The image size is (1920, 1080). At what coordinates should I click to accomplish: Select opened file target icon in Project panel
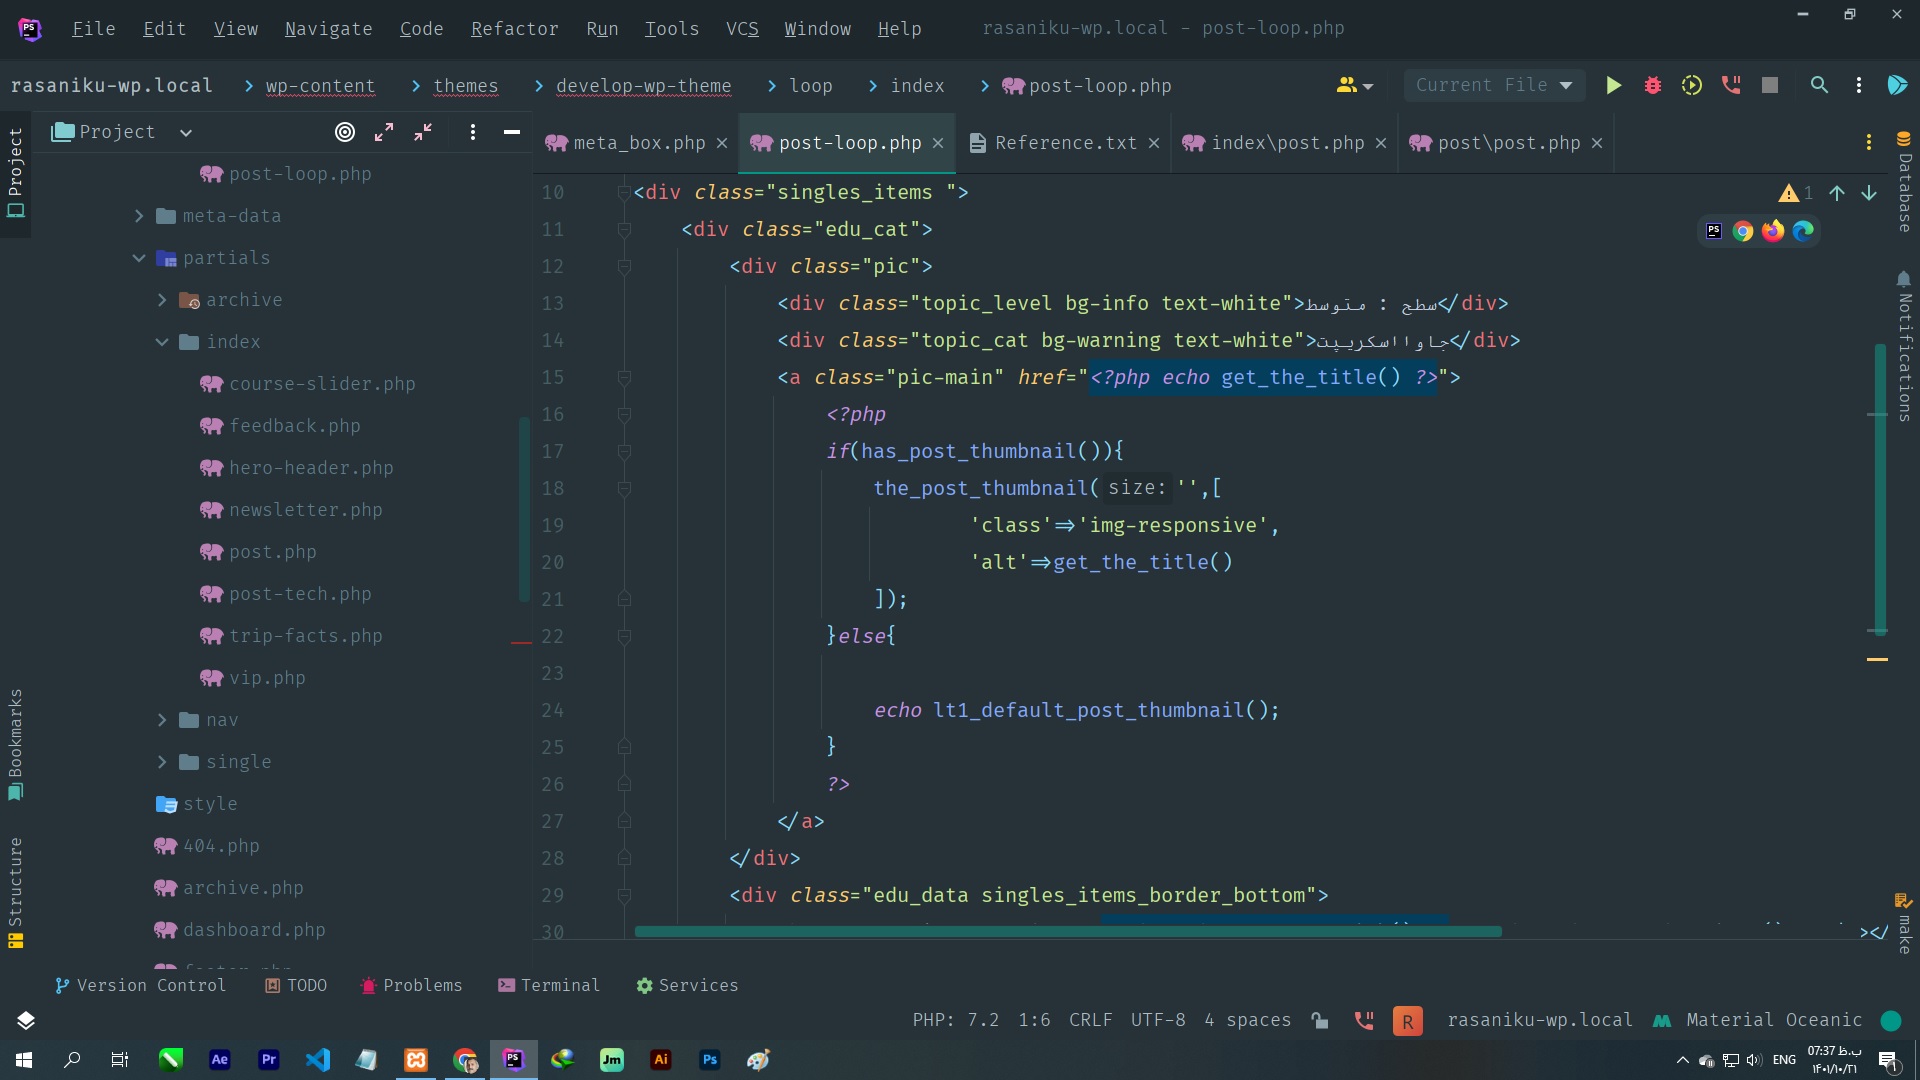345,132
